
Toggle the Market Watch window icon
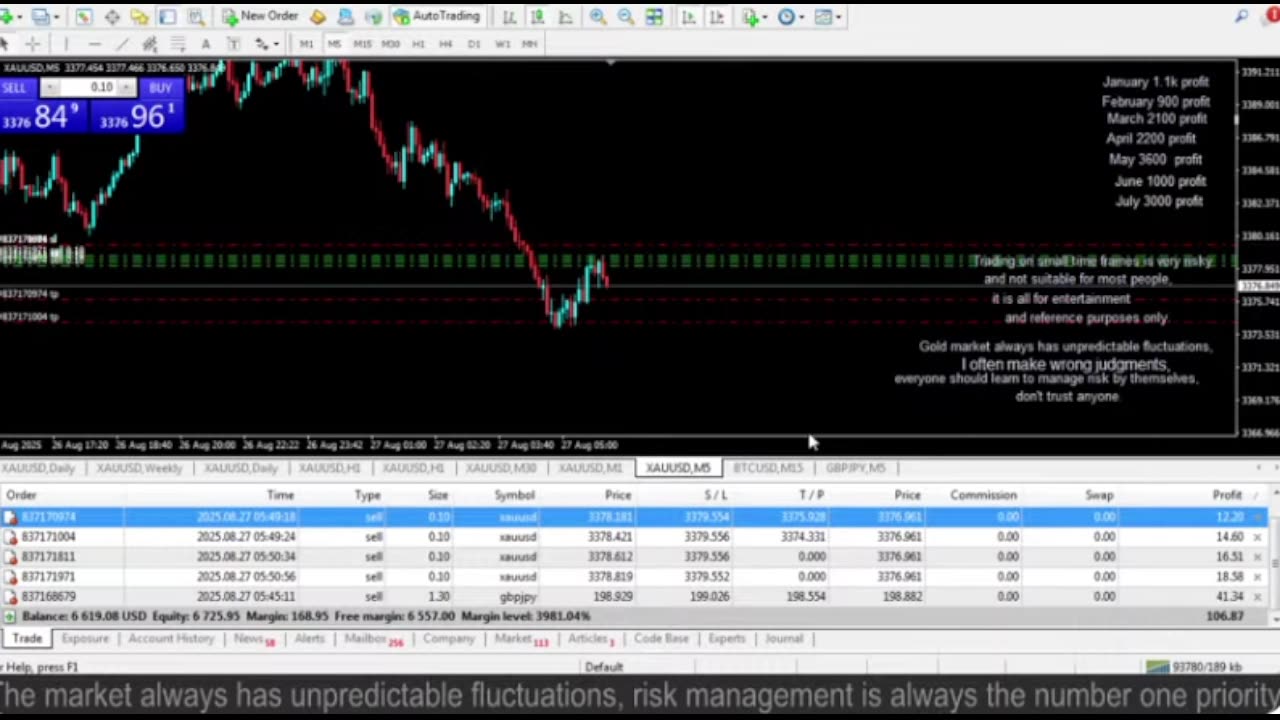pos(84,17)
